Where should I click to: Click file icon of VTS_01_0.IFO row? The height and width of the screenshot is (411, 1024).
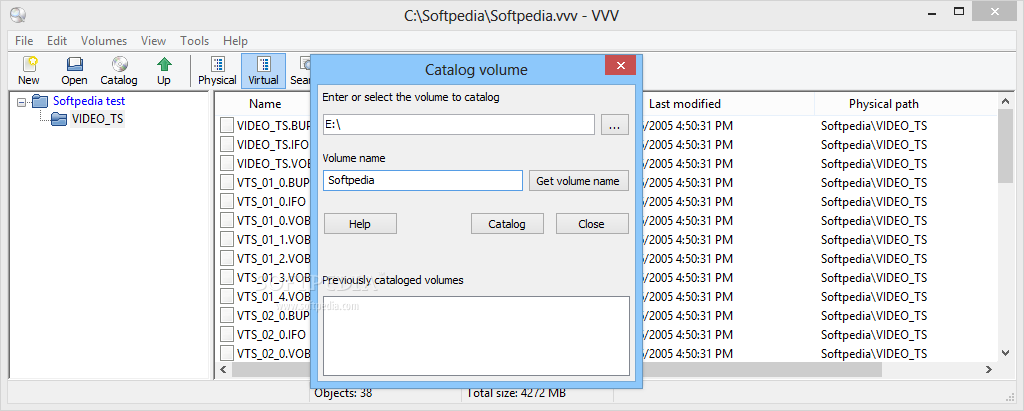[227, 201]
